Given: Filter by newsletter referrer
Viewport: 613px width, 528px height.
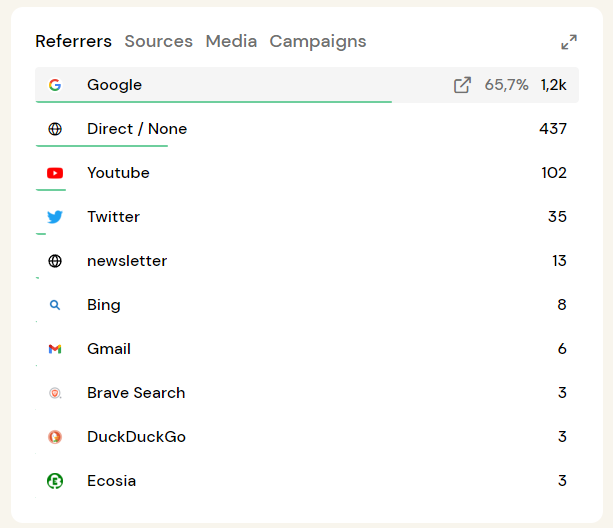Looking at the screenshot, I should (127, 261).
